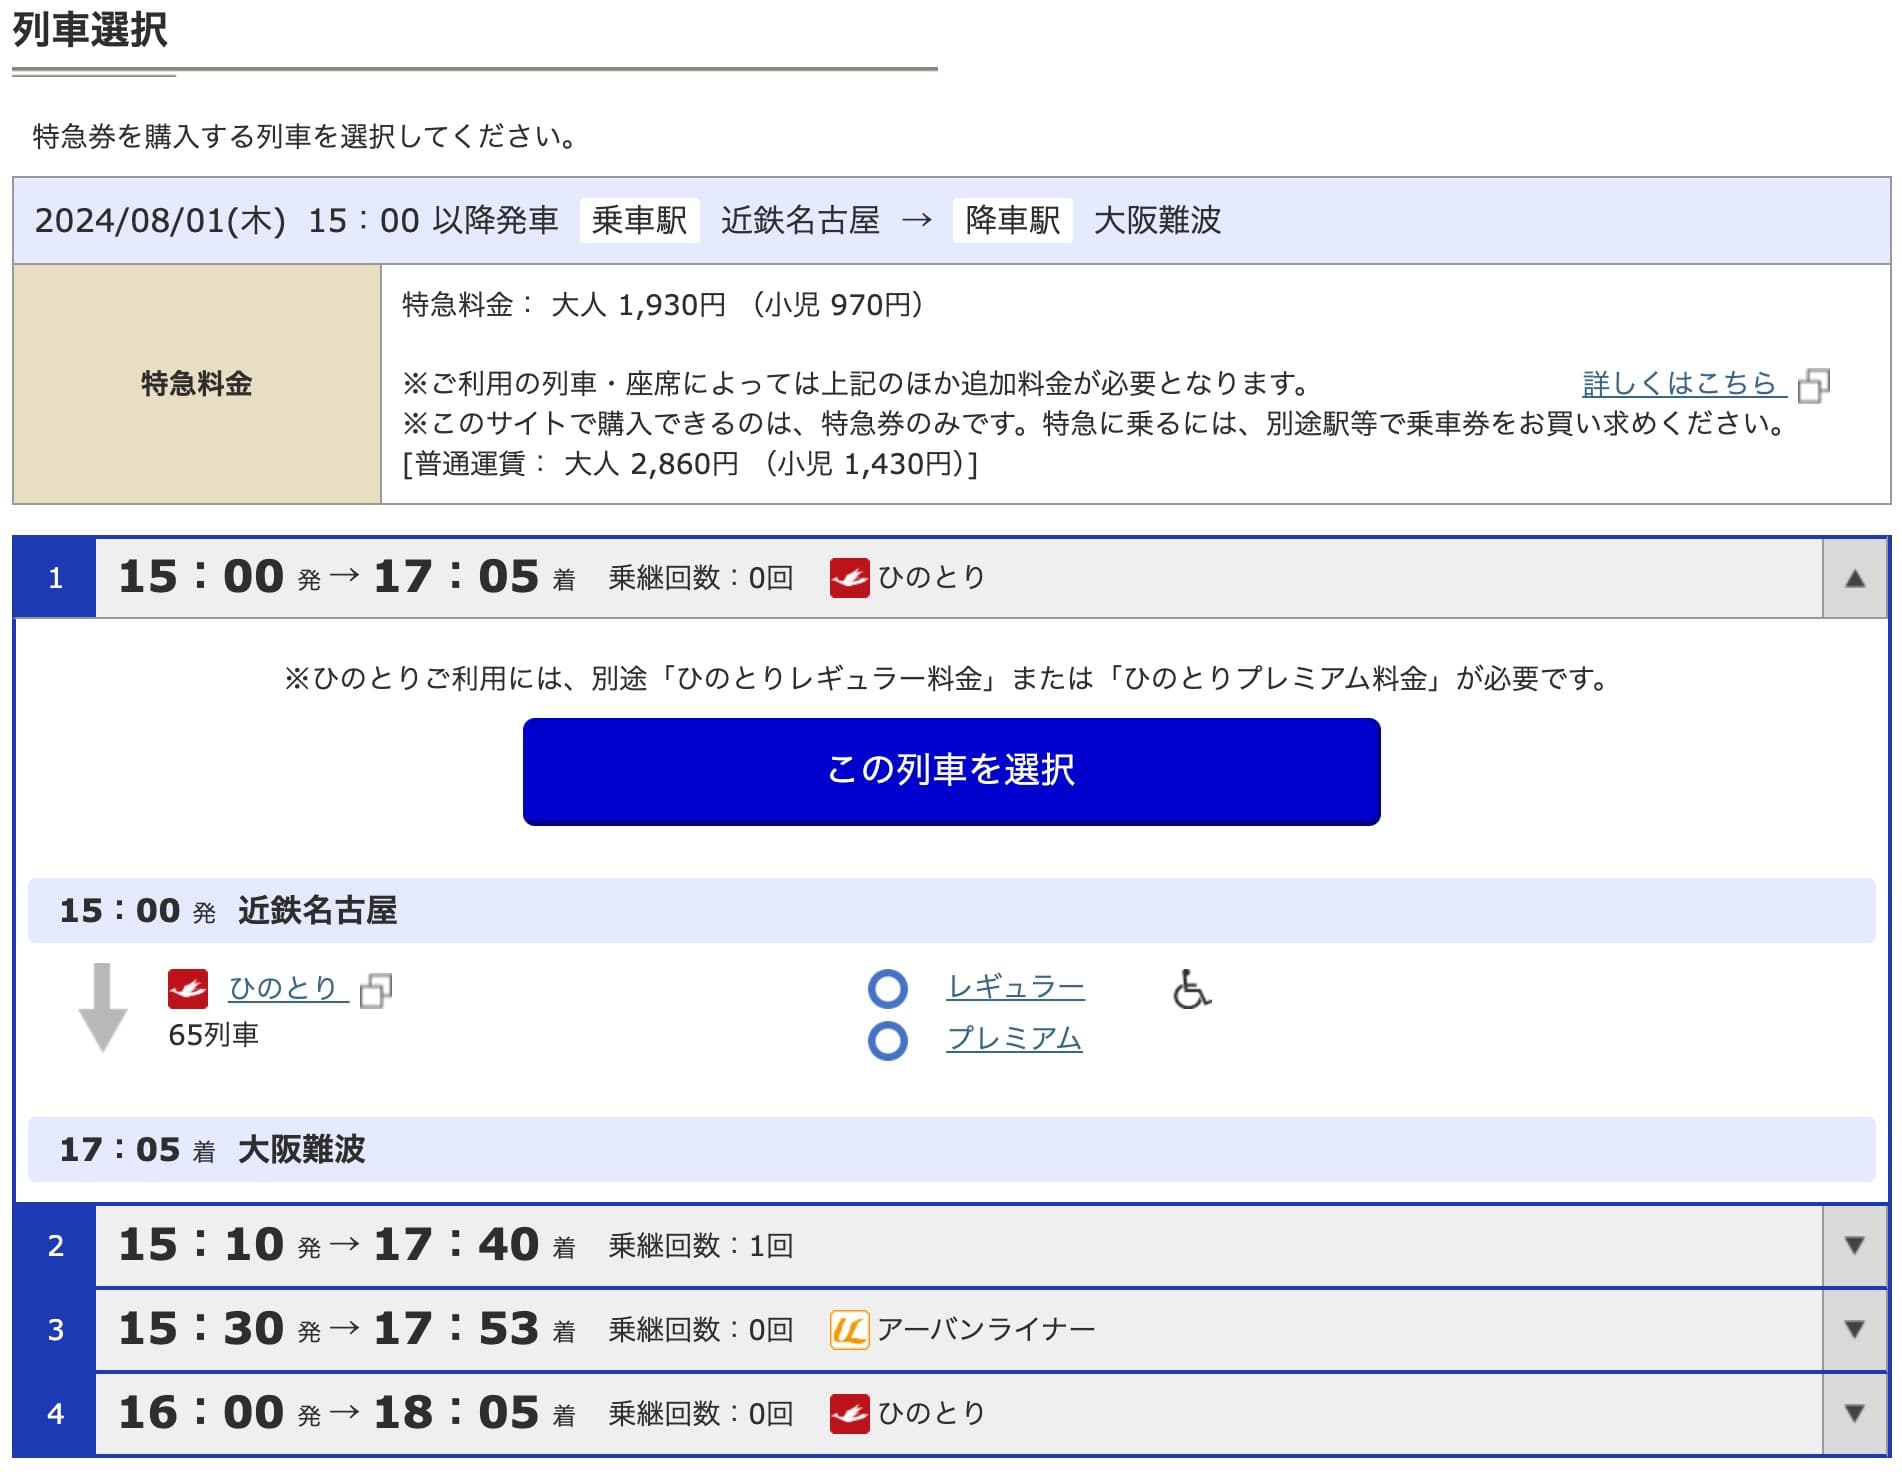Click the 大阪難波 text in search summary

click(1157, 220)
